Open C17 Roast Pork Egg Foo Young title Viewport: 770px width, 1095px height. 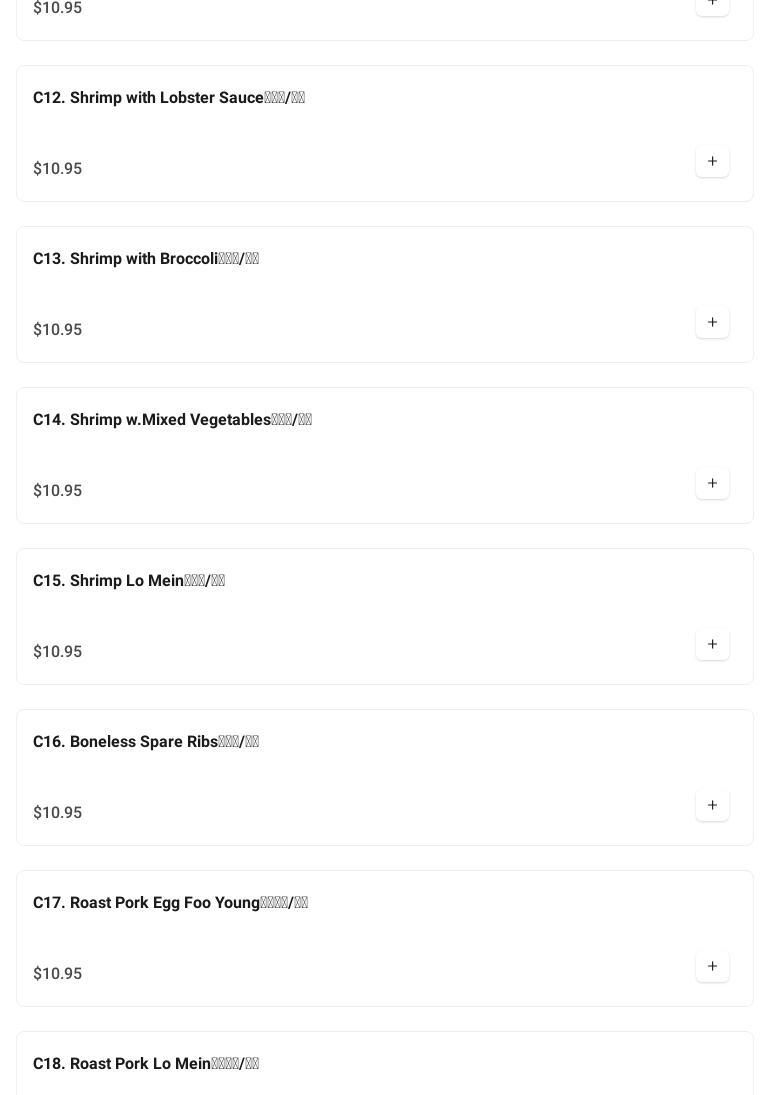tap(170, 903)
